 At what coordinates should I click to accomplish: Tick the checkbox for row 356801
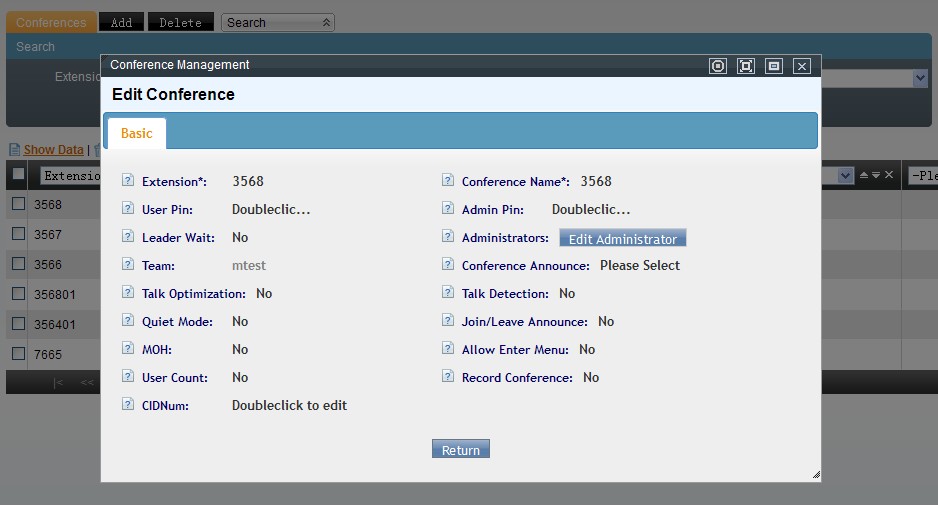[18, 294]
